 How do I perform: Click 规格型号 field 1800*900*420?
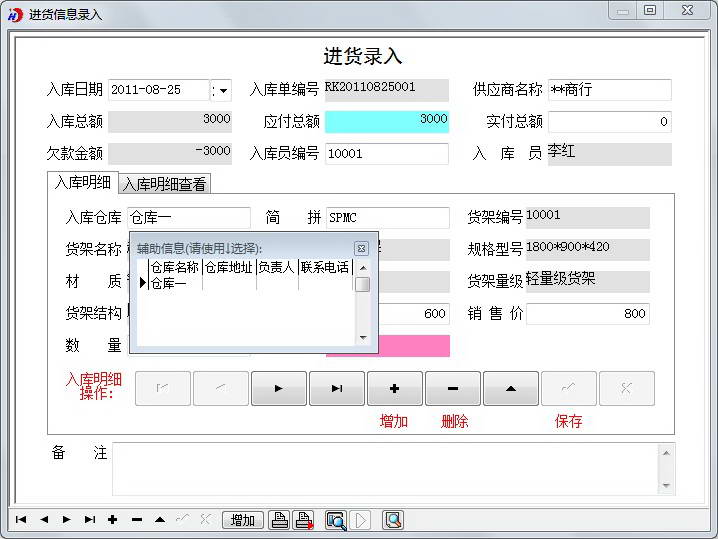(588, 250)
